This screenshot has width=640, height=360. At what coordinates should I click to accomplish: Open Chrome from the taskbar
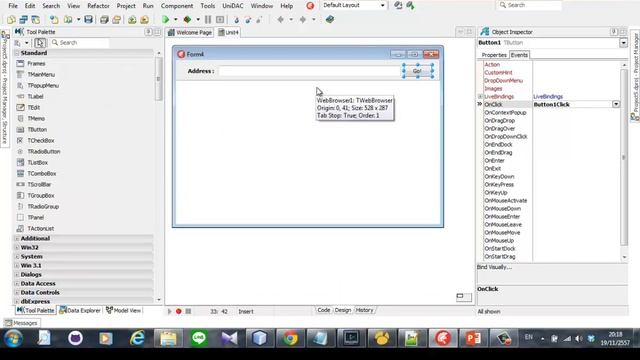pos(290,338)
